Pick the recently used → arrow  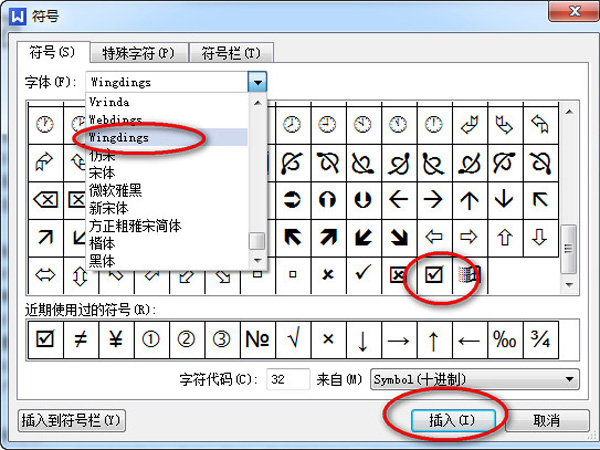[x=398, y=340]
